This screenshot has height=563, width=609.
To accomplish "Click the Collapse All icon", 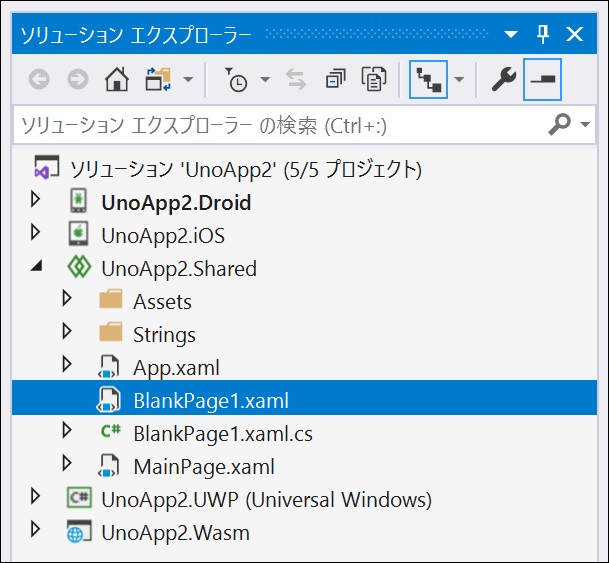I will tap(336, 79).
